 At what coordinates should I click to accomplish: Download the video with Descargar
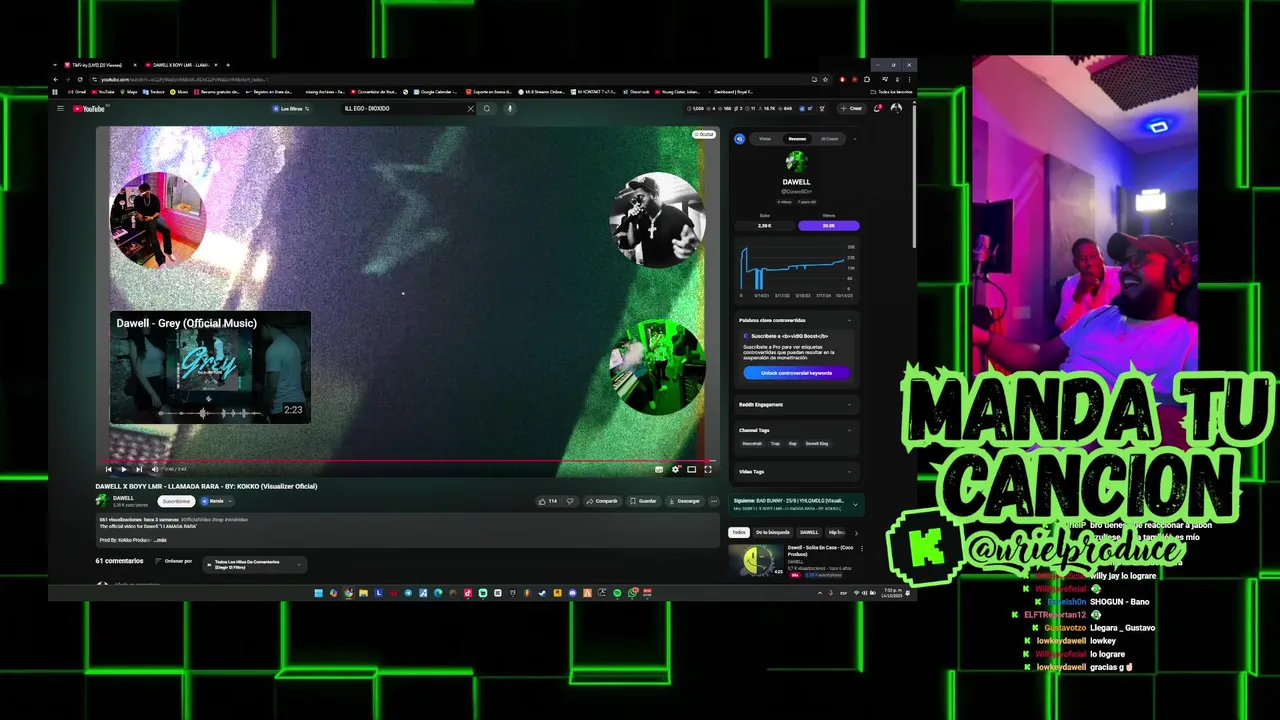[685, 501]
